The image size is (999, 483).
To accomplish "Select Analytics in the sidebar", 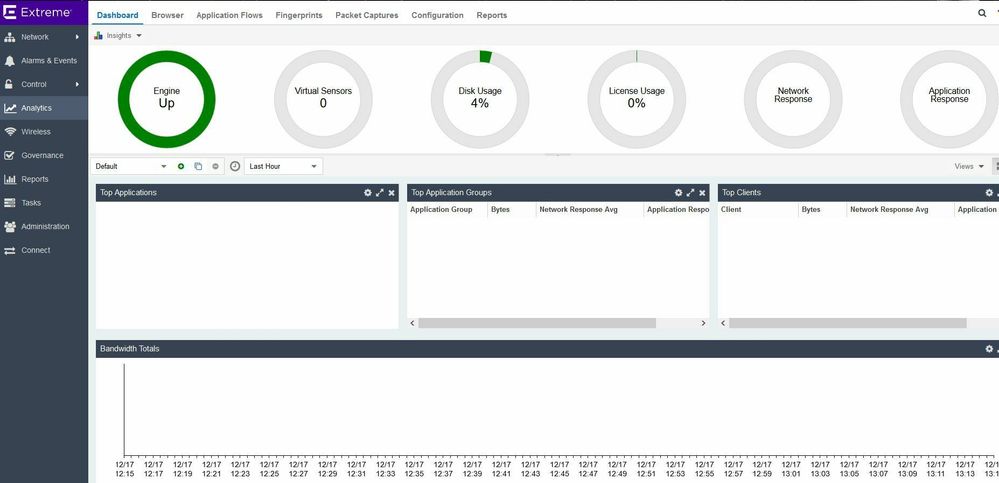I will pos(44,108).
